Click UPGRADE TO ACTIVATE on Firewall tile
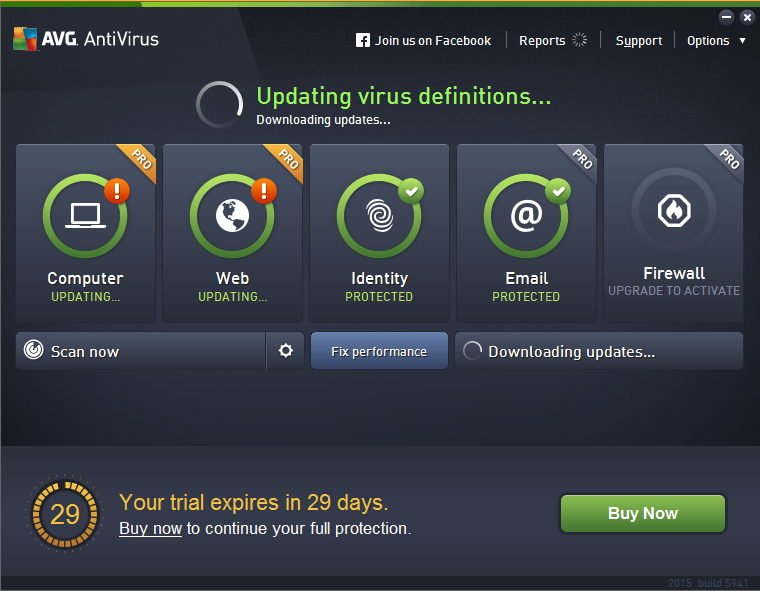This screenshot has width=760, height=591. tap(674, 291)
